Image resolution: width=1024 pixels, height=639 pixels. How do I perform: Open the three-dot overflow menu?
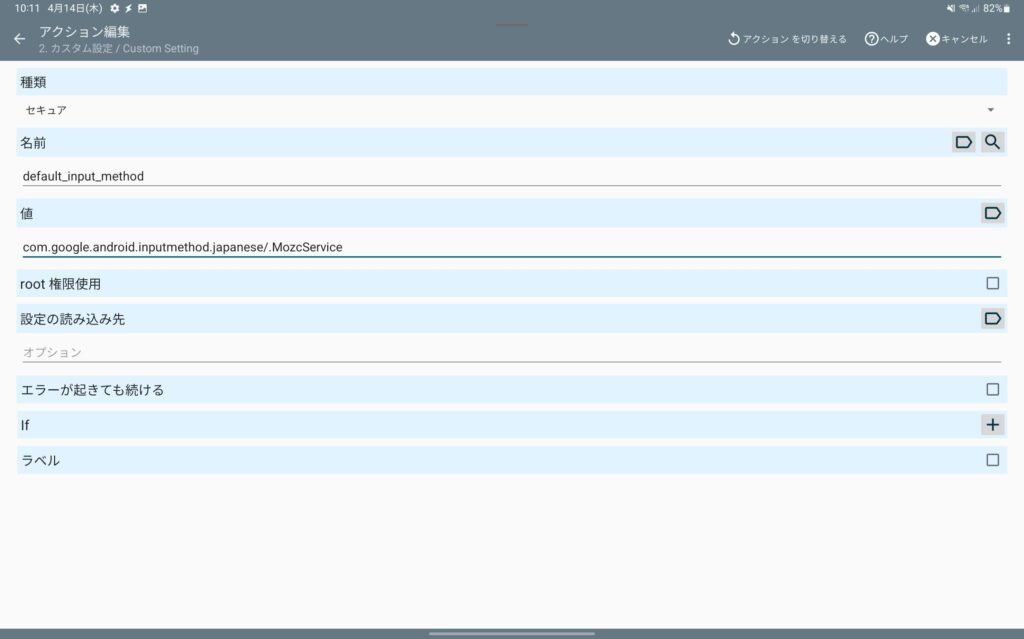pyautogui.click(x=1008, y=39)
